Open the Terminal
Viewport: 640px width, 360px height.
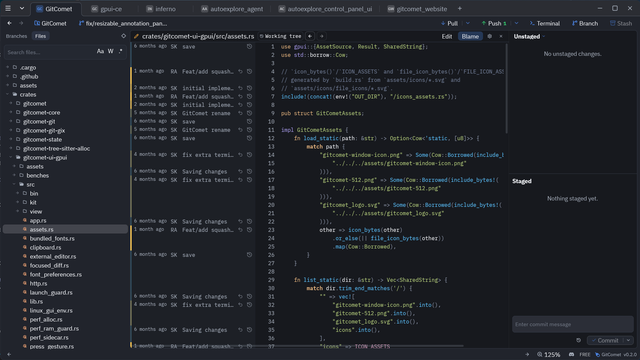[544, 23]
